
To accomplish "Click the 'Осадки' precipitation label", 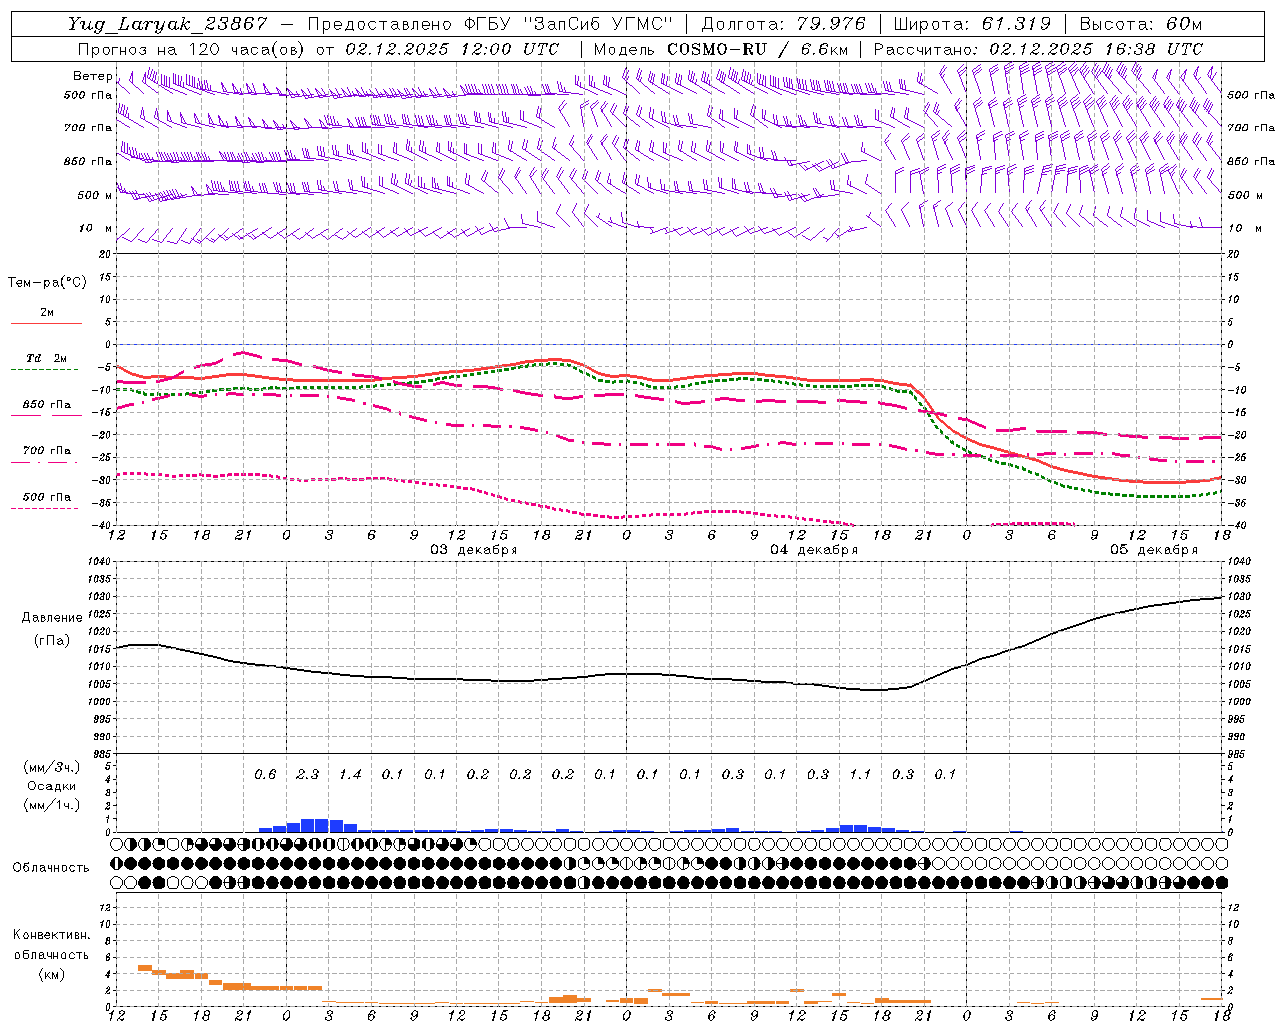I will coord(51,786).
